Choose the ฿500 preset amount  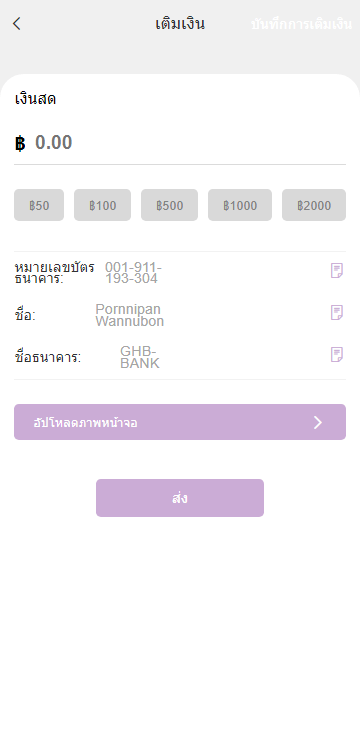tap(169, 205)
